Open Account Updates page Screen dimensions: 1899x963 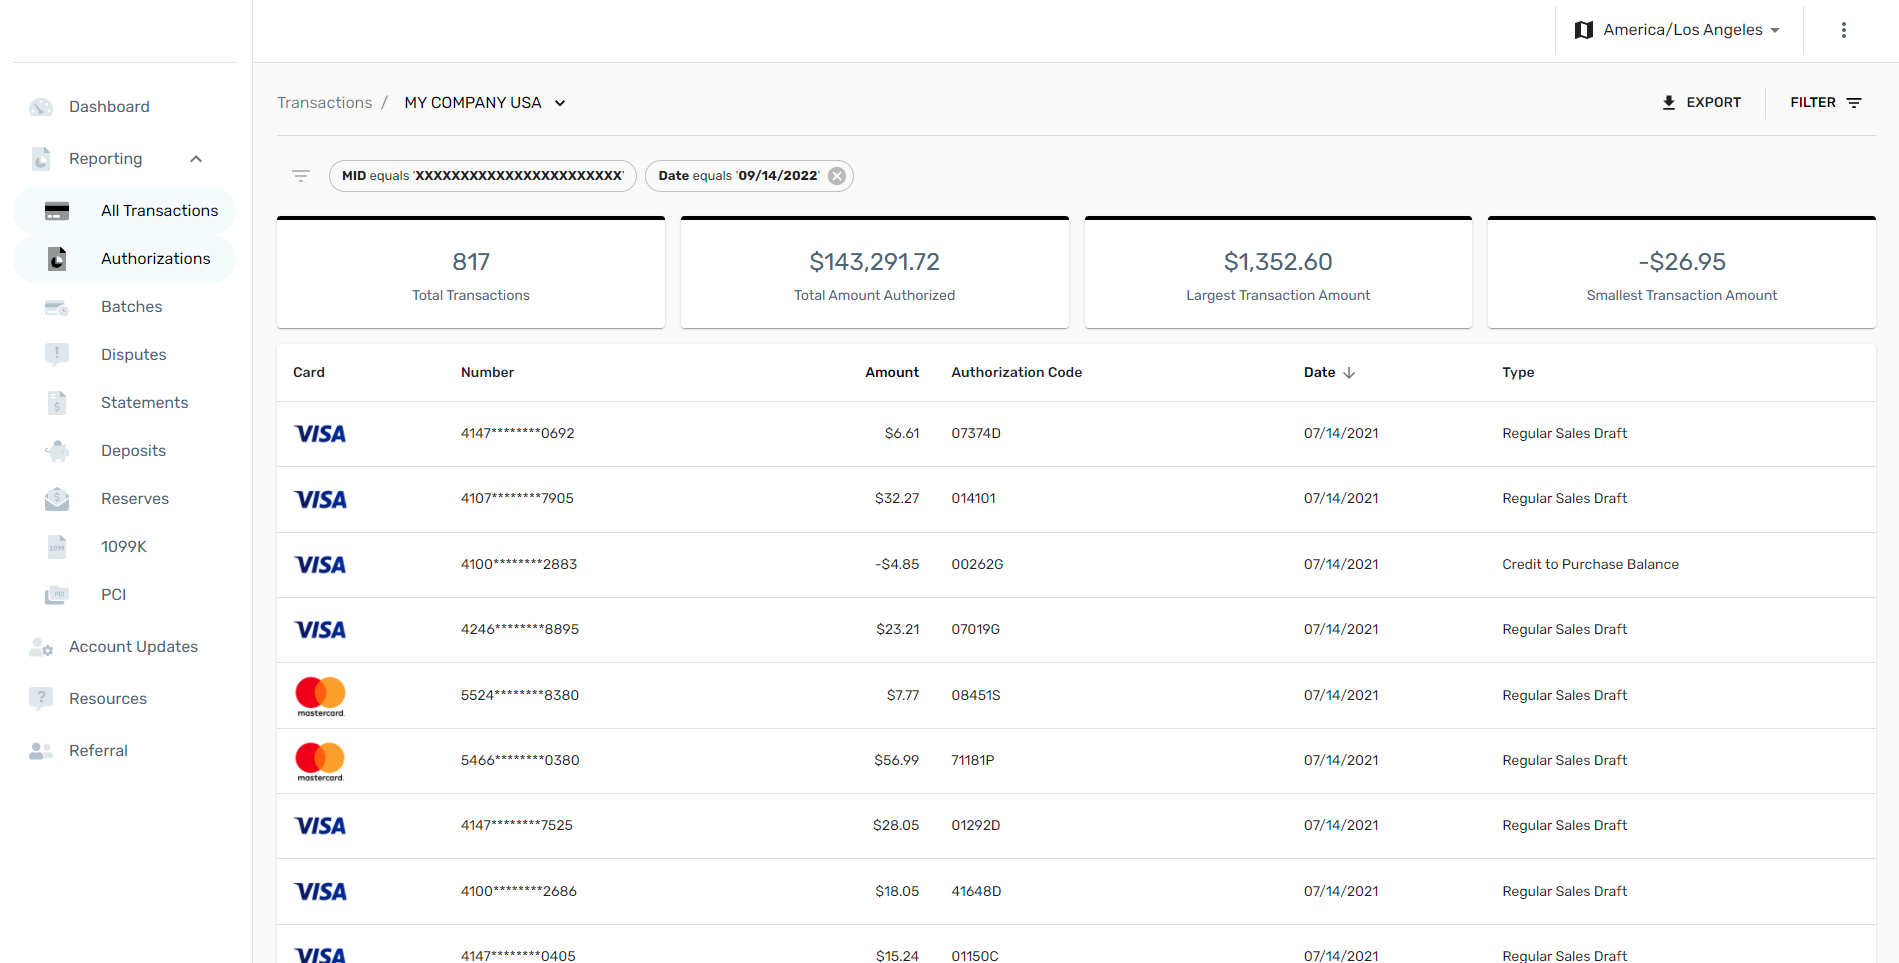pos(133,647)
